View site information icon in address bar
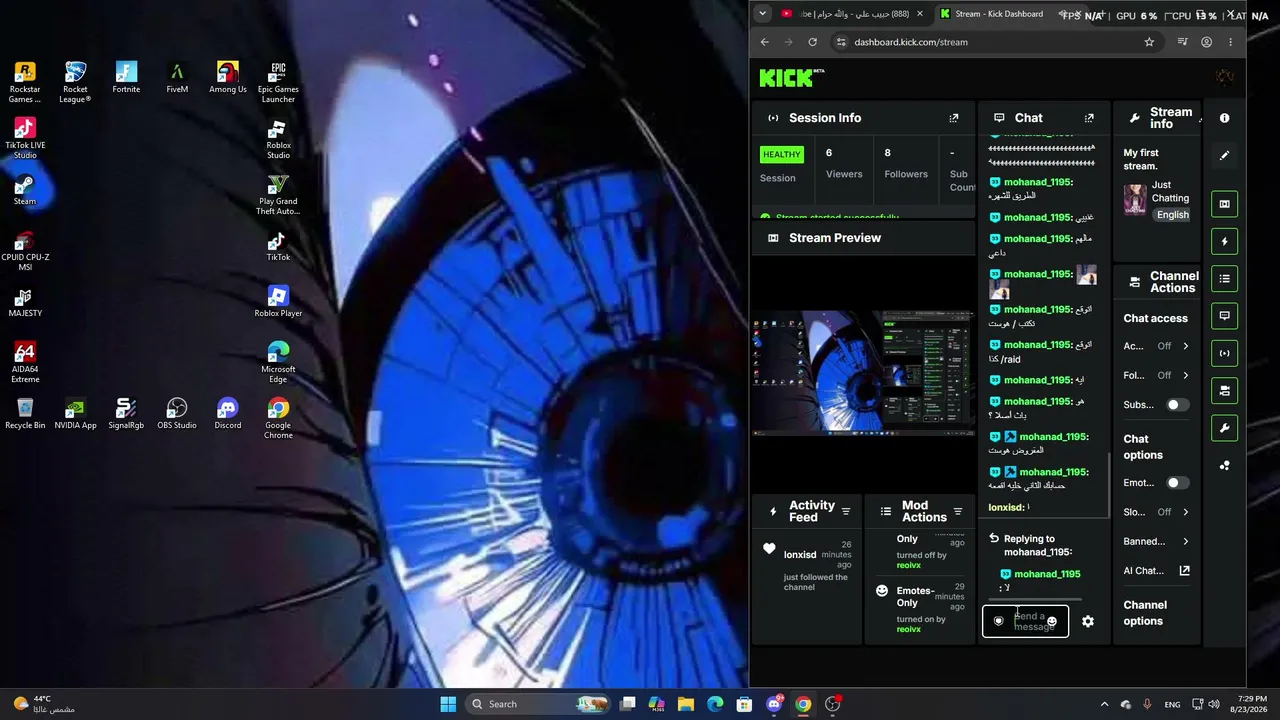 pos(841,42)
